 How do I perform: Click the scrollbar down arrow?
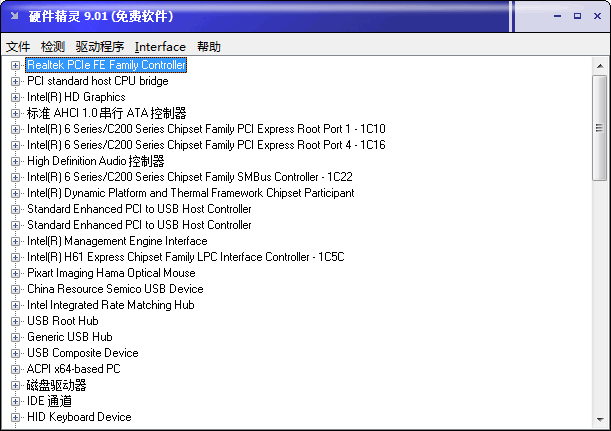point(600,420)
